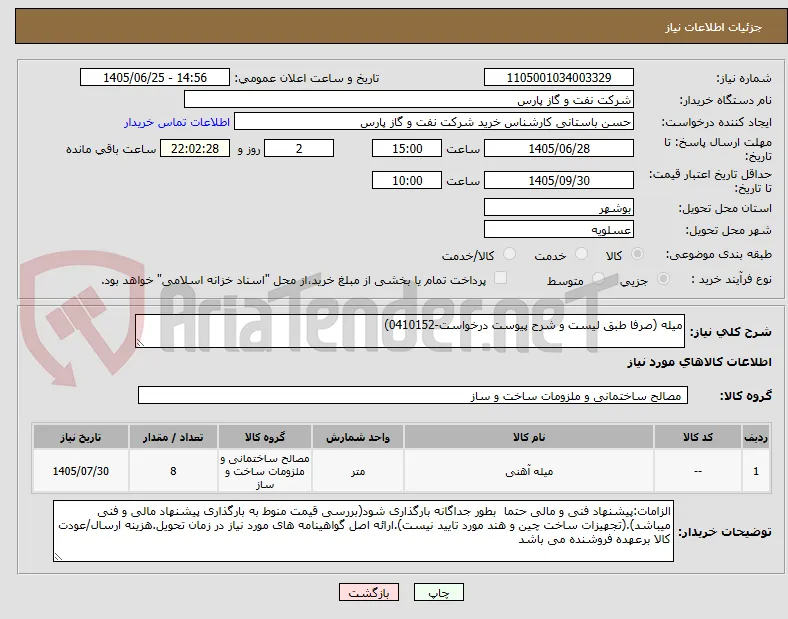Click the row number cell 1
This screenshot has height=619, width=788.
click(756, 471)
